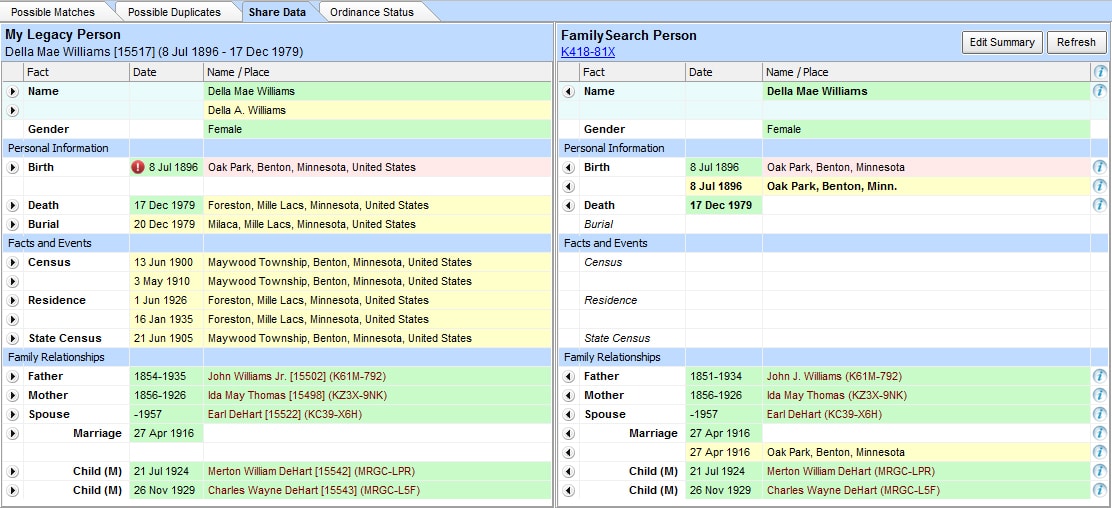Image resolution: width=1112 pixels, height=508 pixels.
Task: Click the Edit Summary button
Action: [1002, 43]
